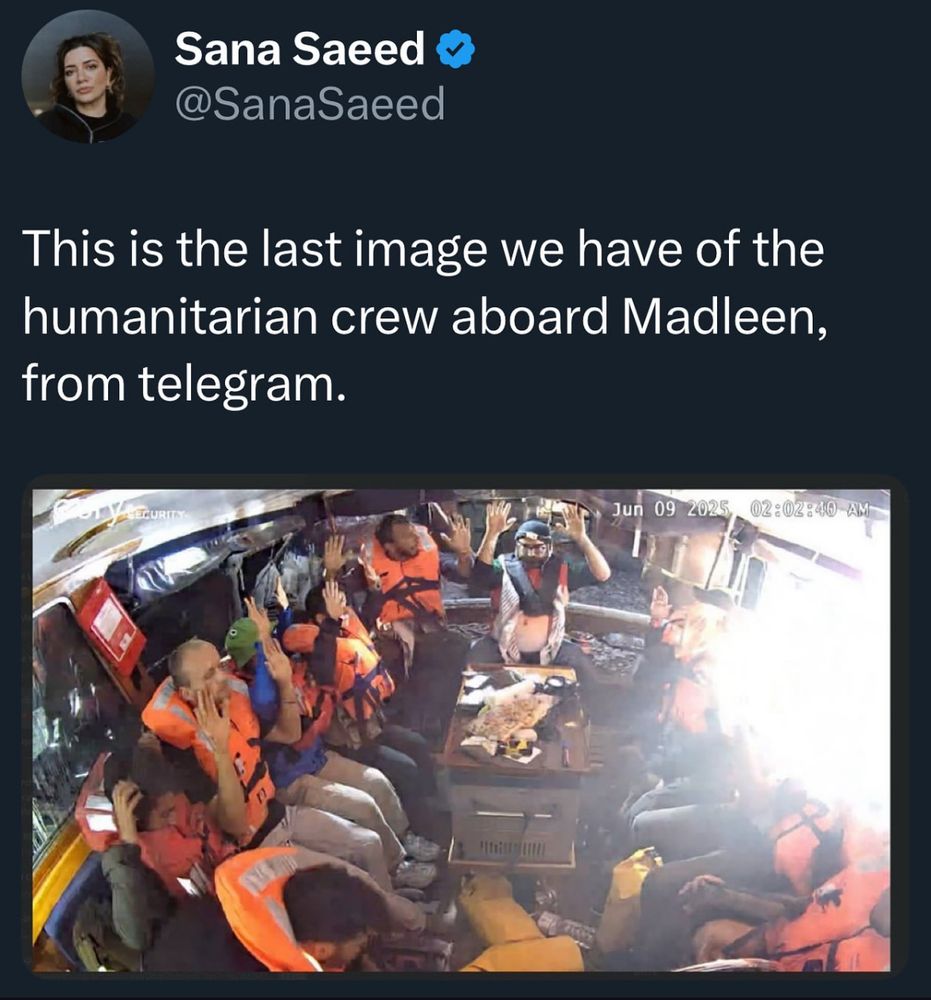The height and width of the screenshot is (1000, 931).
Task: Click the wooden table in photo center
Action: click(x=515, y=717)
